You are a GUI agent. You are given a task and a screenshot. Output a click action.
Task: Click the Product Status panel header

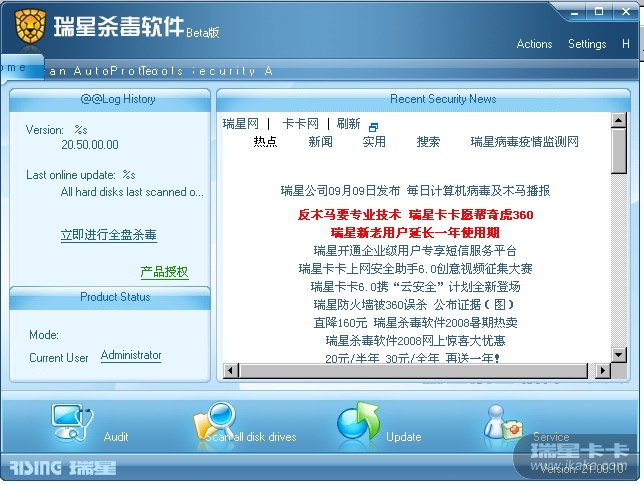click(110, 297)
